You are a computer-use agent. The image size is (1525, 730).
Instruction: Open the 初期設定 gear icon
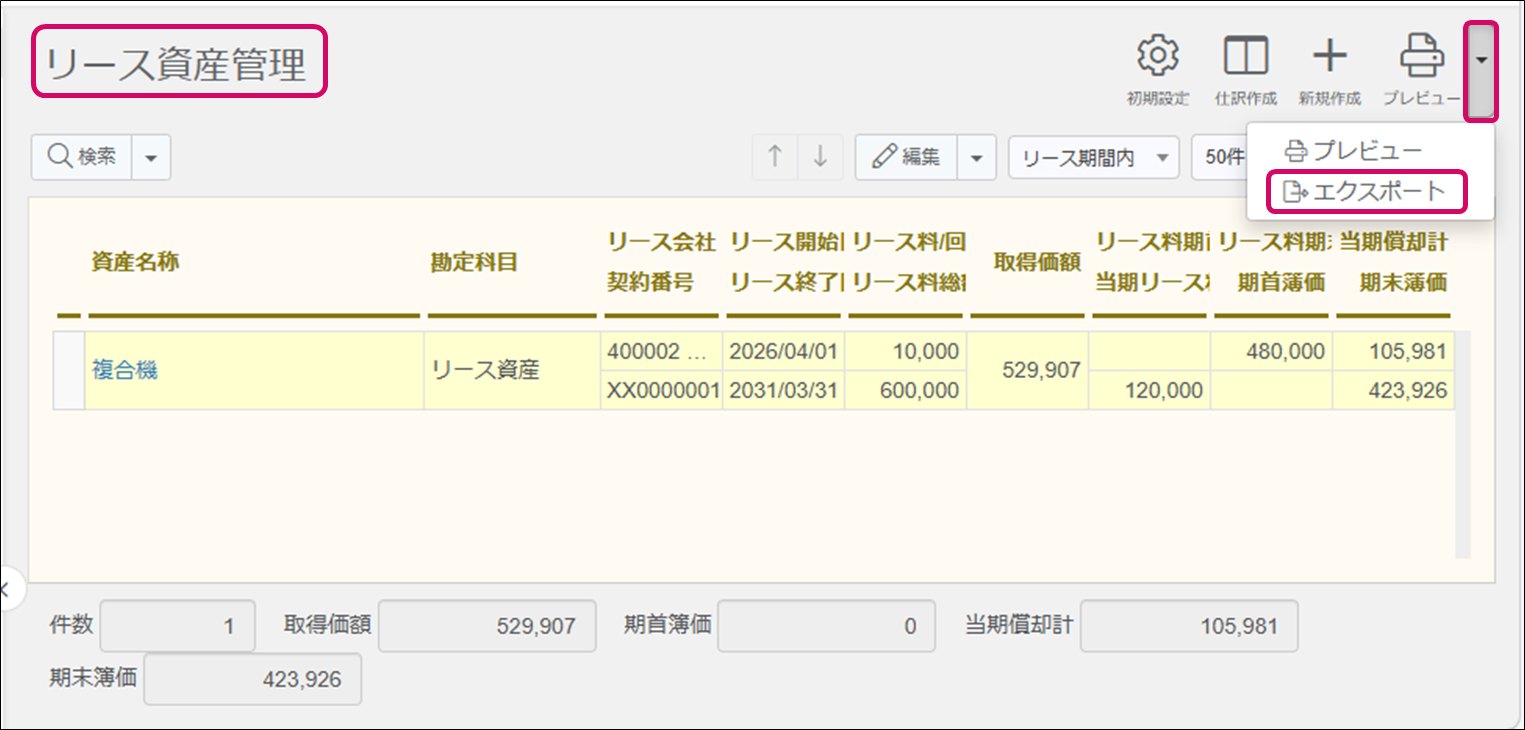pos(1158,68)
